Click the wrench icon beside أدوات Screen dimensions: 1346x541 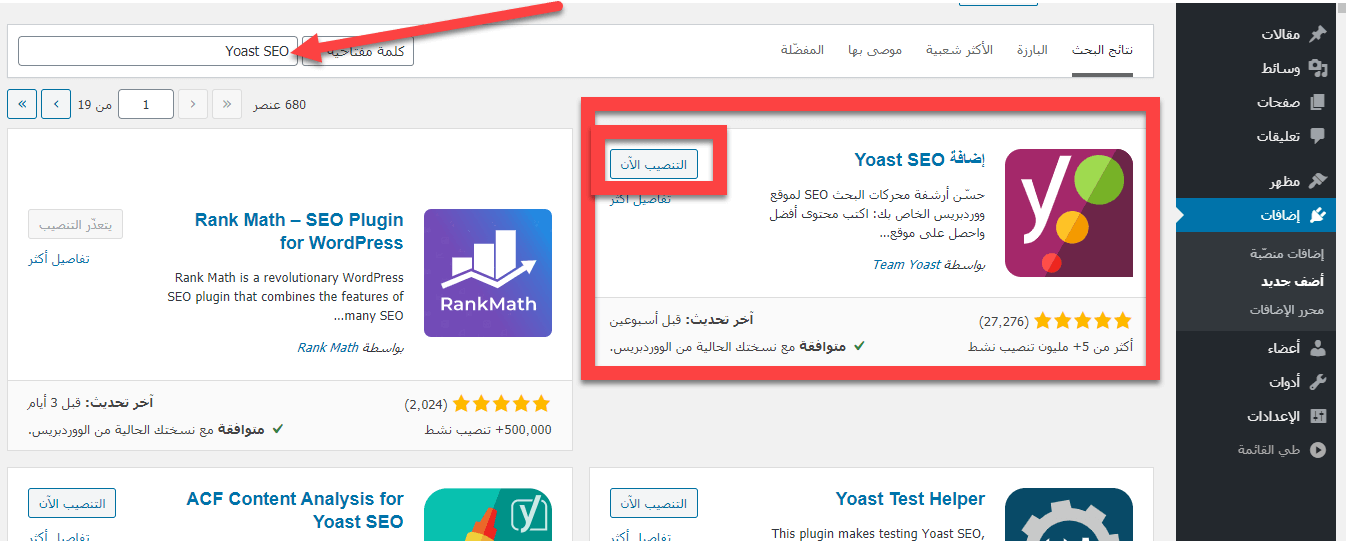[x=1317, y=382]
